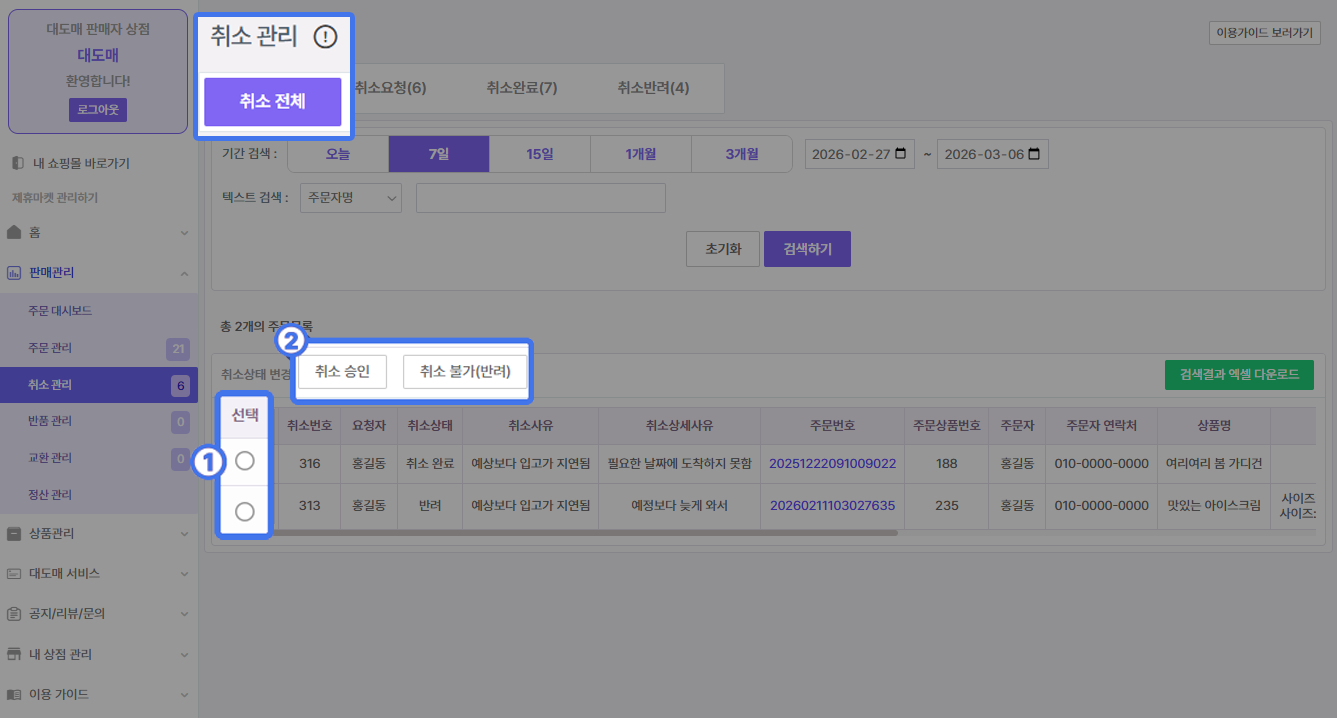Viewport: 1337px width, 718px height.
Task: Collapse the 판매관리 menu chevron
Action: pyautogui.click(x=184, y=273)
